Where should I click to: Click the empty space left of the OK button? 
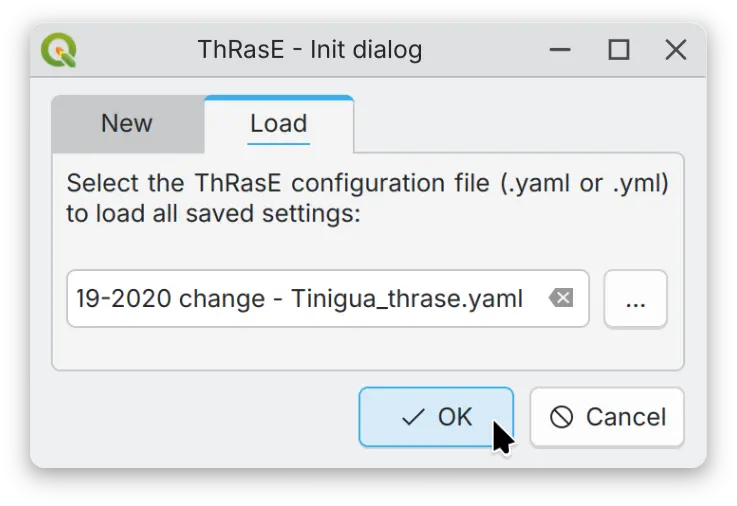(202, 417)
